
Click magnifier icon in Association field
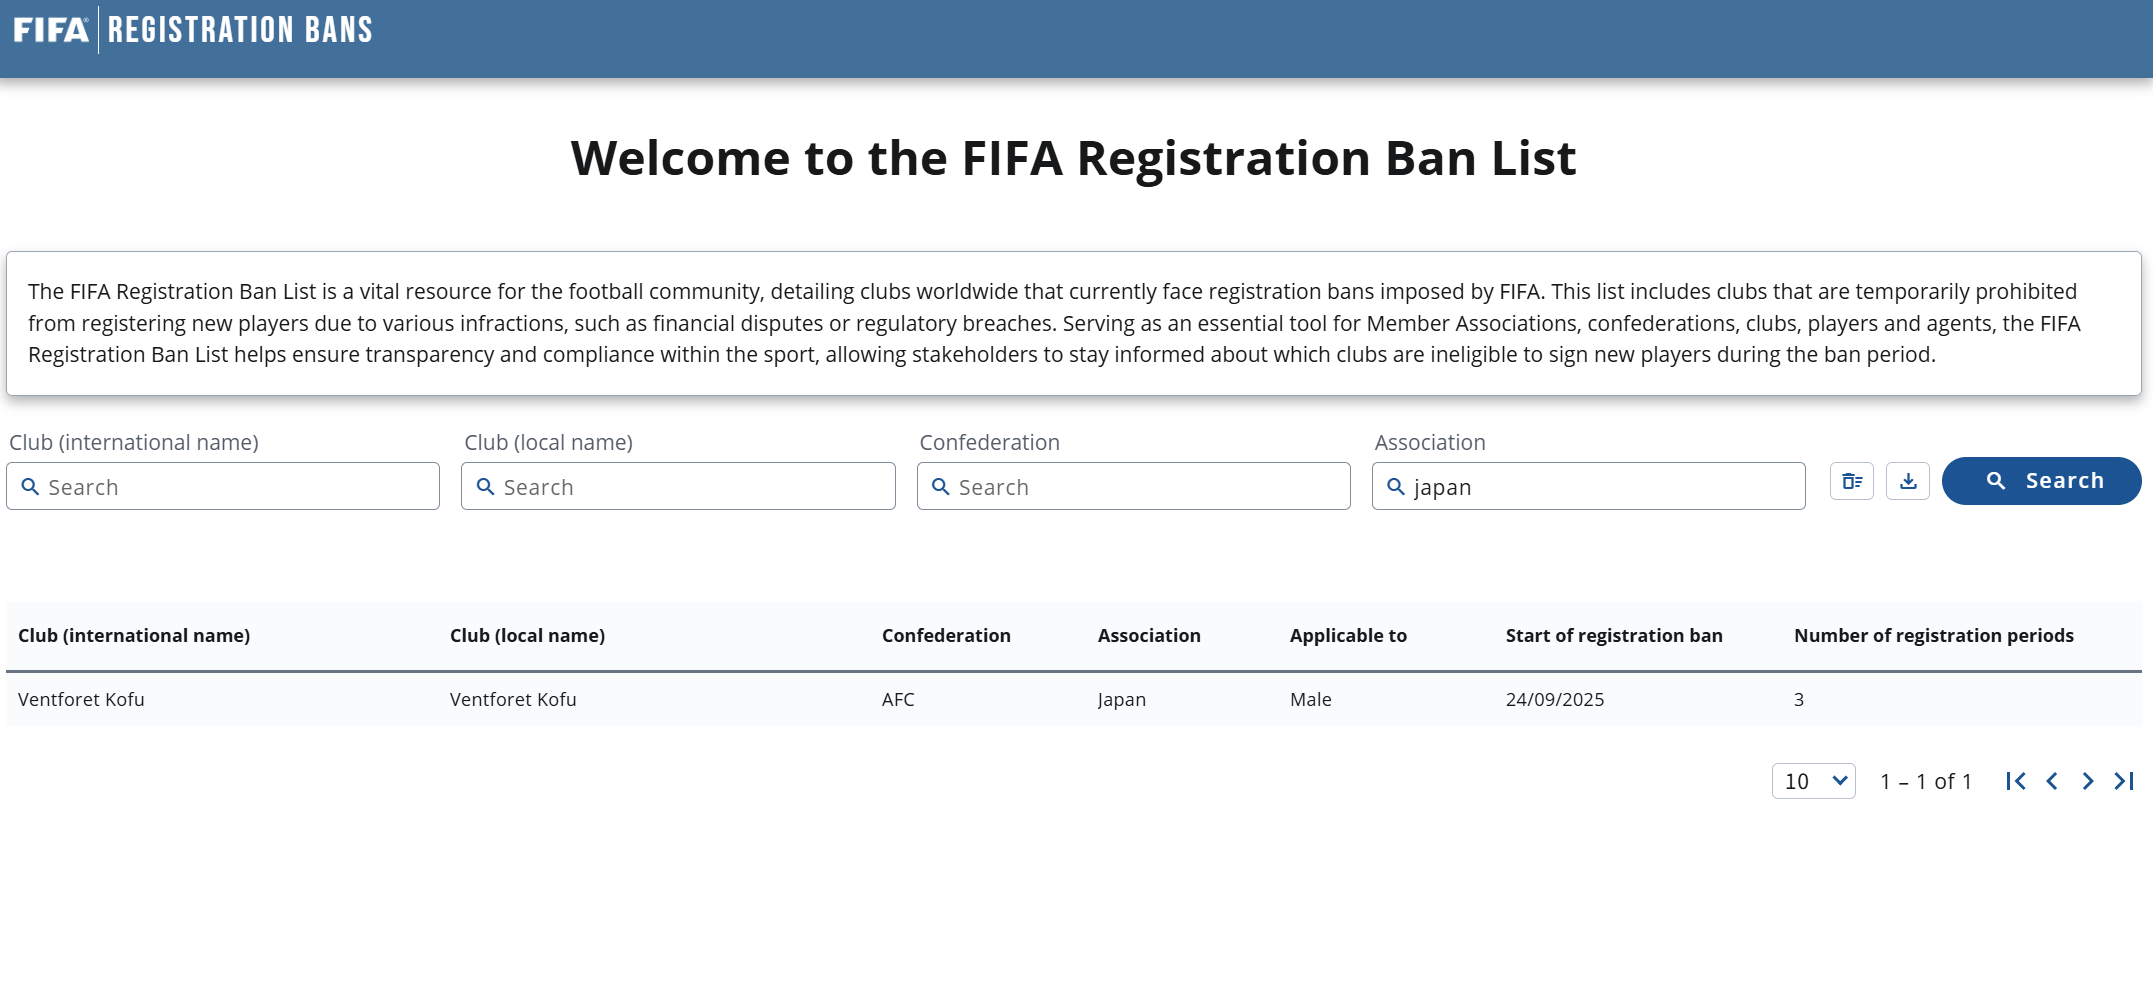tap(1396, 487)
